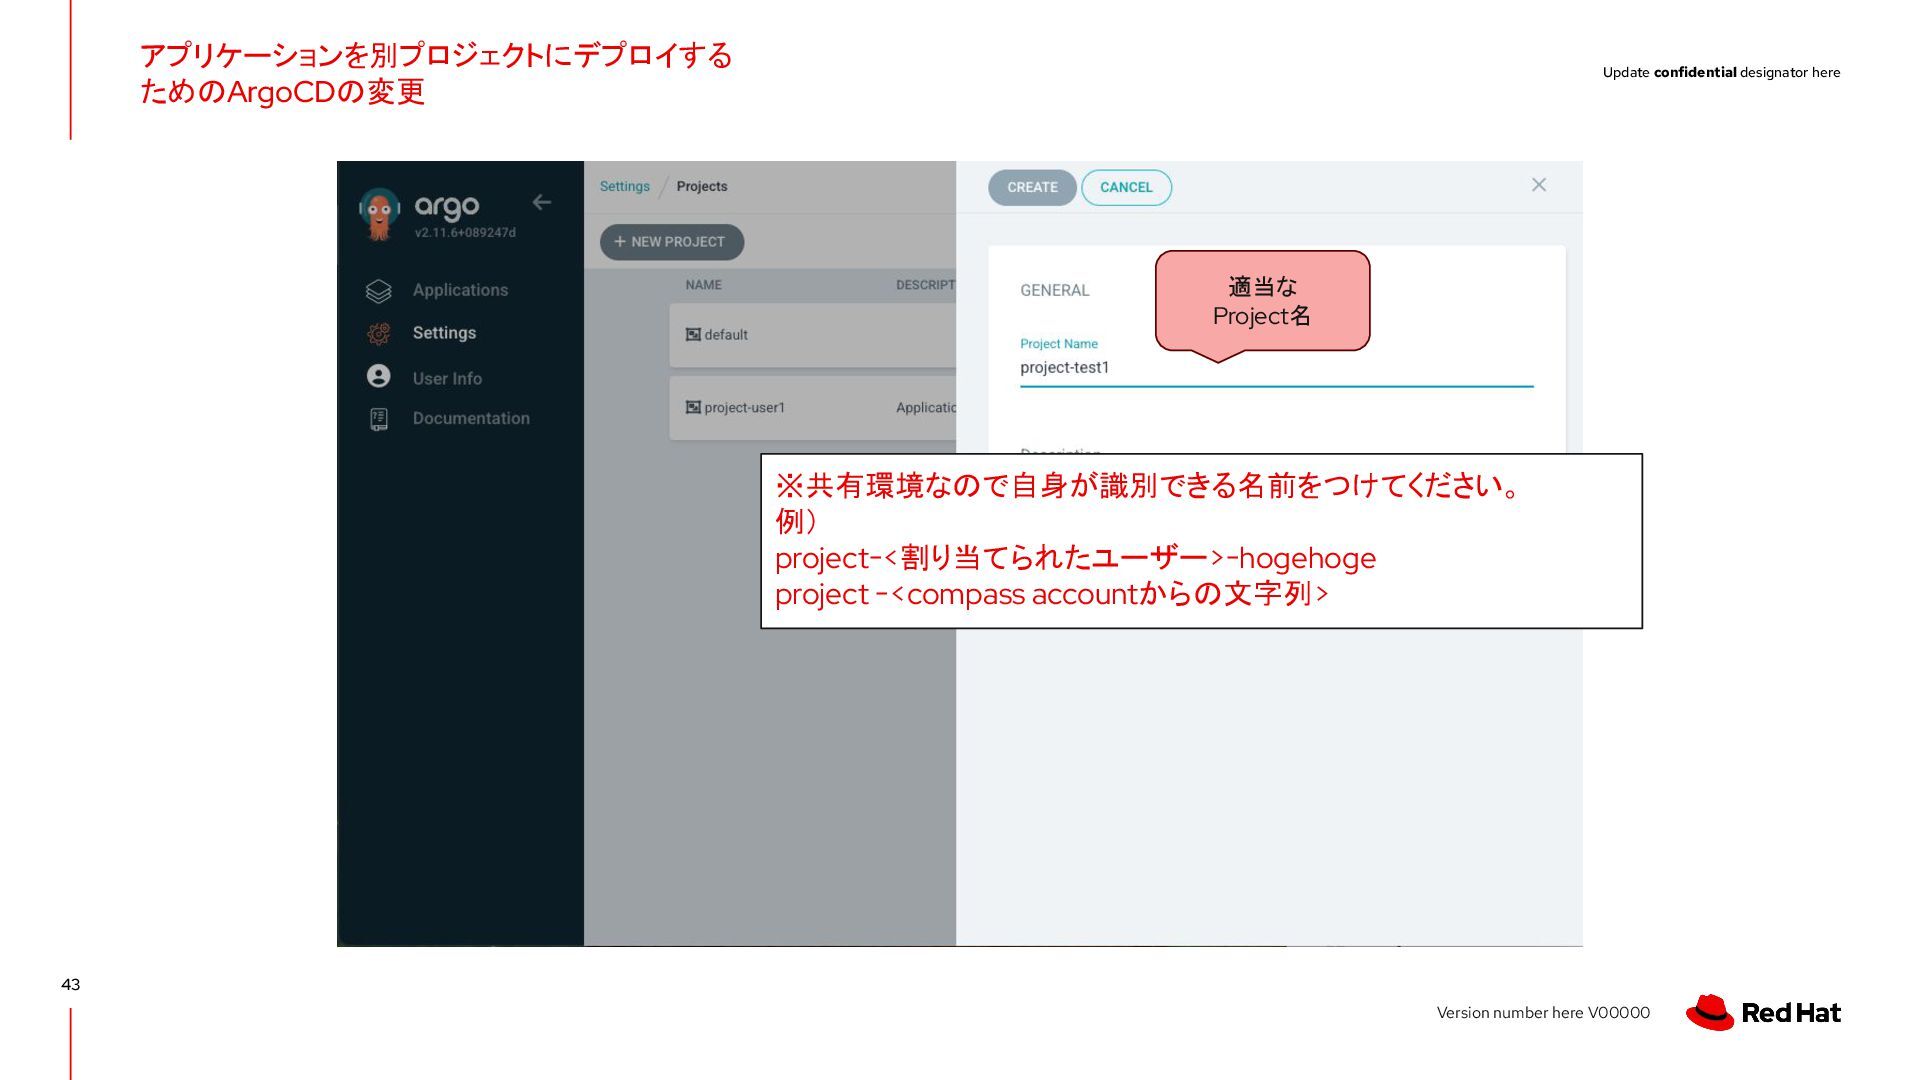
Task: Open the default project row
Action: point(813,335)
